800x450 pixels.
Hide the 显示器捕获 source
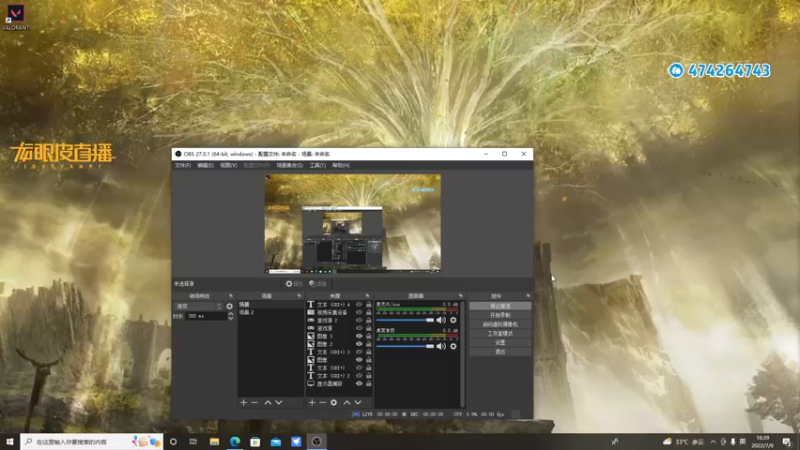click(359, 384)
